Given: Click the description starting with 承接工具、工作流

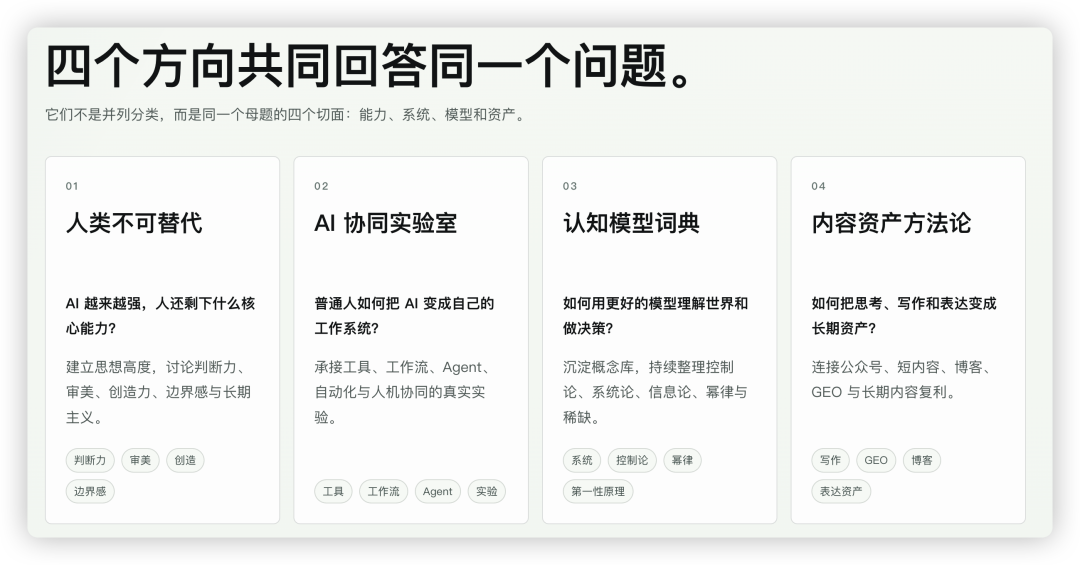Looking at the screenshot, I should tap(402, 392).
